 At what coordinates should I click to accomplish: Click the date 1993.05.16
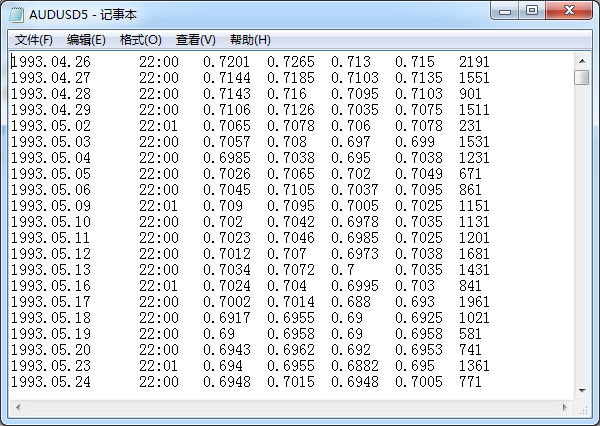point(51,286)
